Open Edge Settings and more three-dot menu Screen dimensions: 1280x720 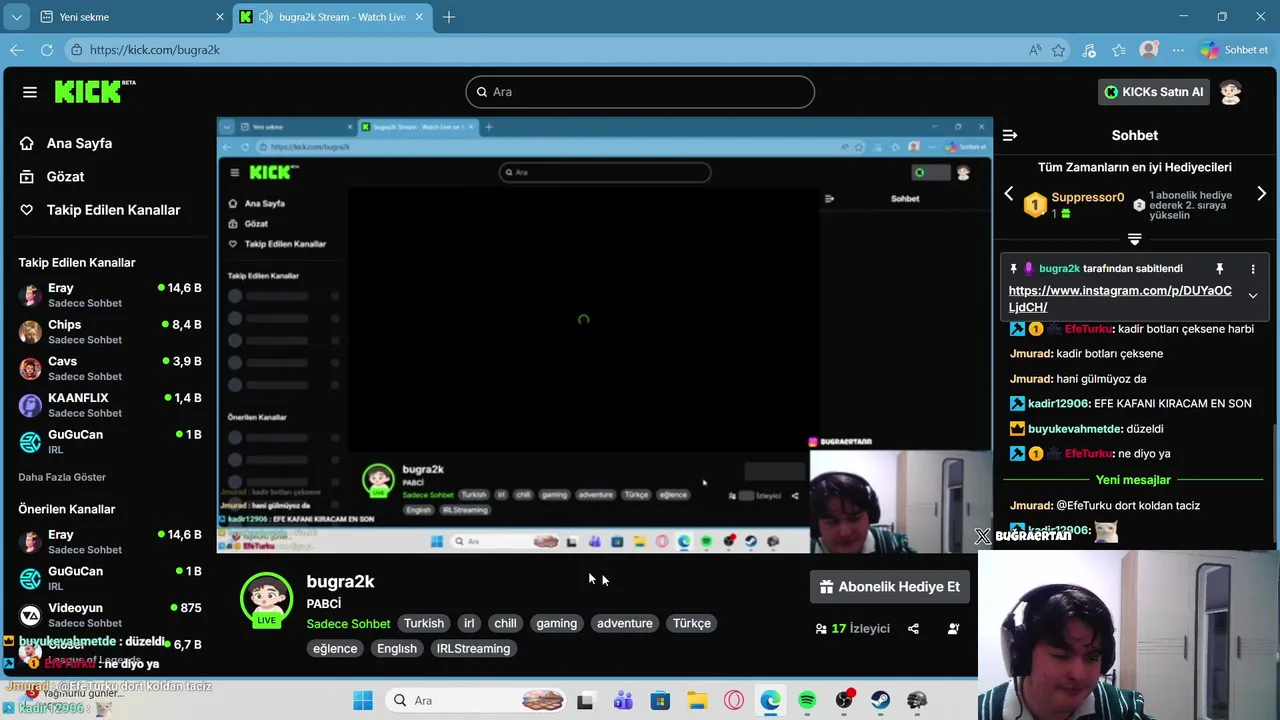pos(1180,50)
